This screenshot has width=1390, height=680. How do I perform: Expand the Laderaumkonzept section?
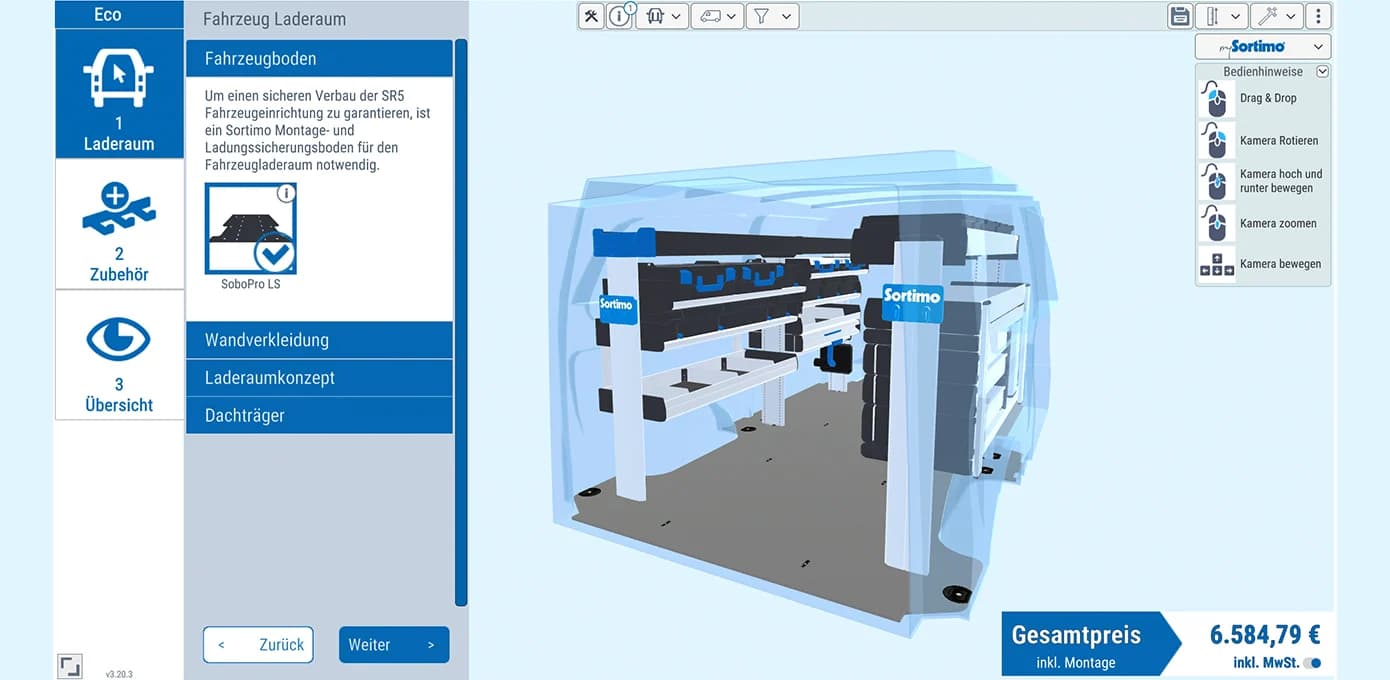(319, 378)
